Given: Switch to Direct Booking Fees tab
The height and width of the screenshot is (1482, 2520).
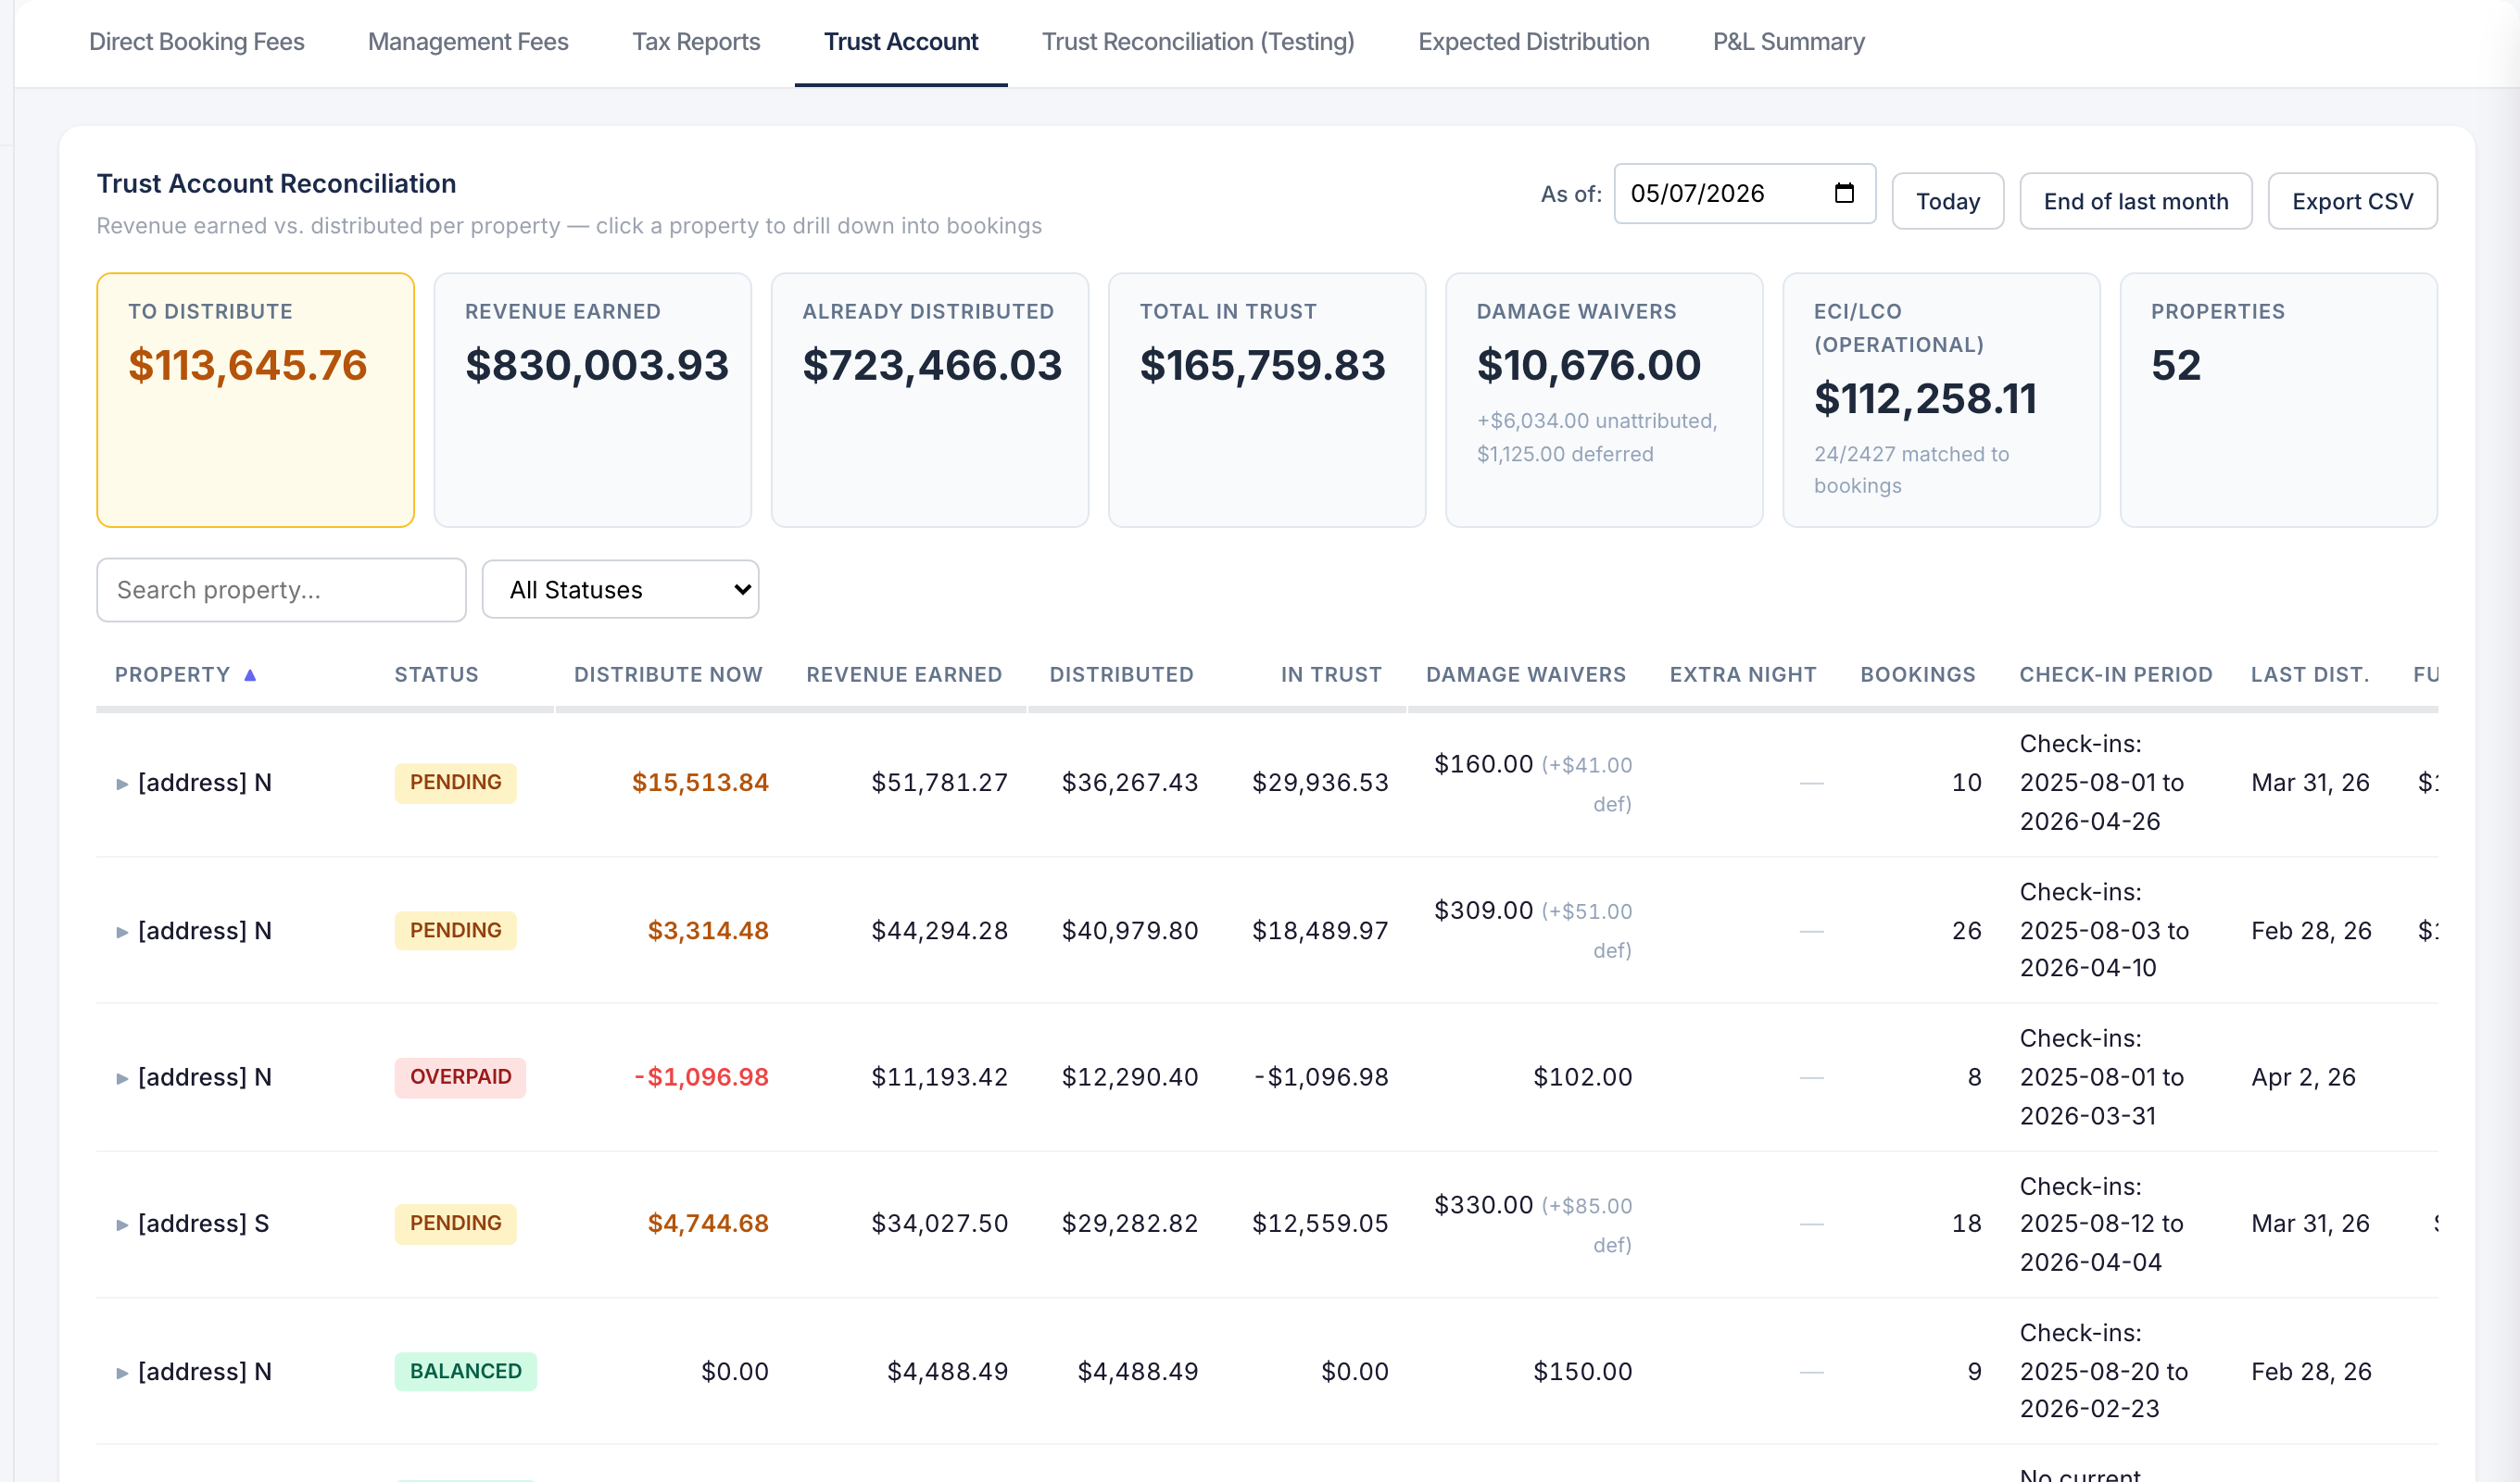Looking at the screenshot, I should 196,42.
